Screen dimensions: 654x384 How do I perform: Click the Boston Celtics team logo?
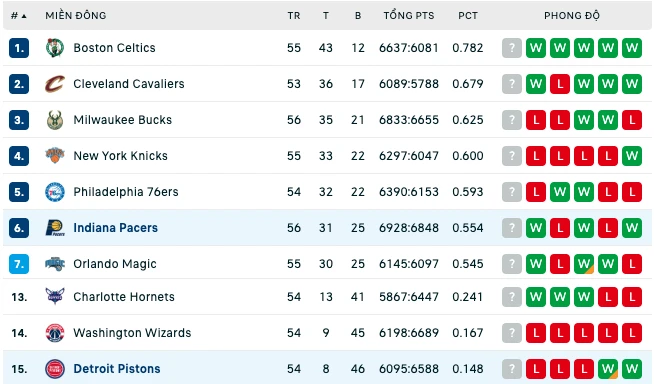pos(55,48)
